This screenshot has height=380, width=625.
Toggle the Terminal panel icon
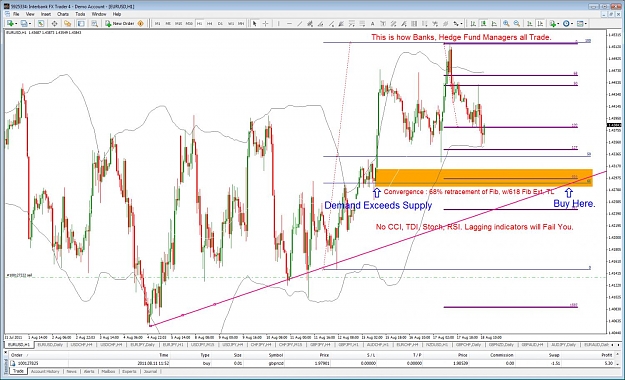click(81, 24)
